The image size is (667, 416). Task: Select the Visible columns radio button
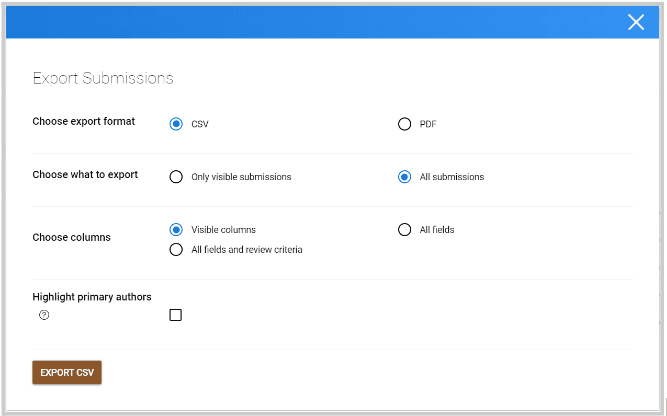click(176, 230)
